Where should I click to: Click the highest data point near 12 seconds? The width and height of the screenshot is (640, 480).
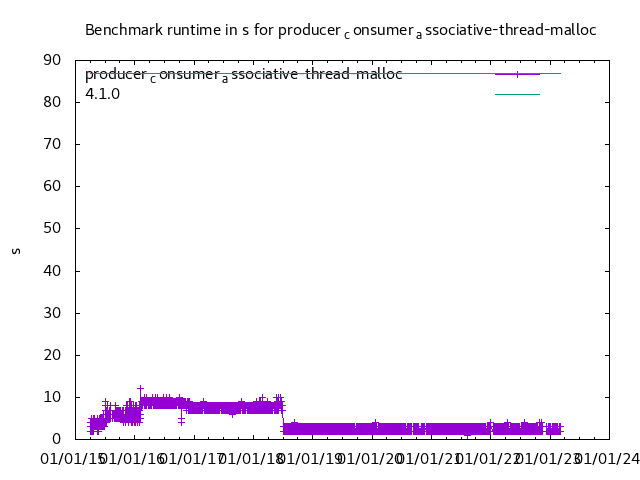point(140,389)
